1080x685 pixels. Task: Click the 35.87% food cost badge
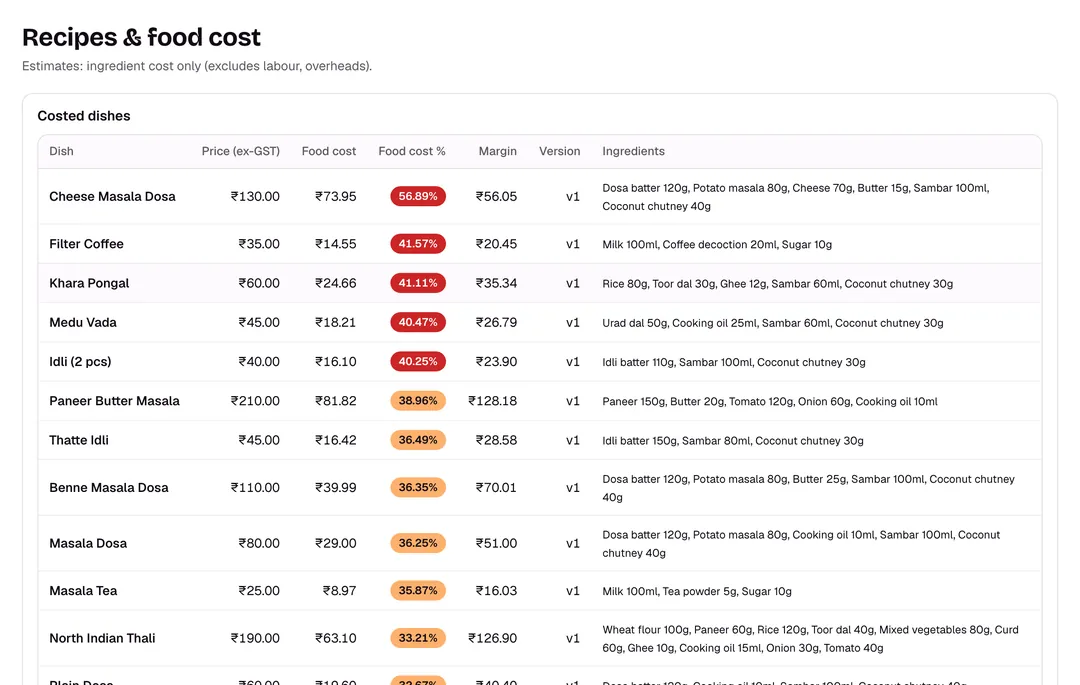[x=418, y=591]
